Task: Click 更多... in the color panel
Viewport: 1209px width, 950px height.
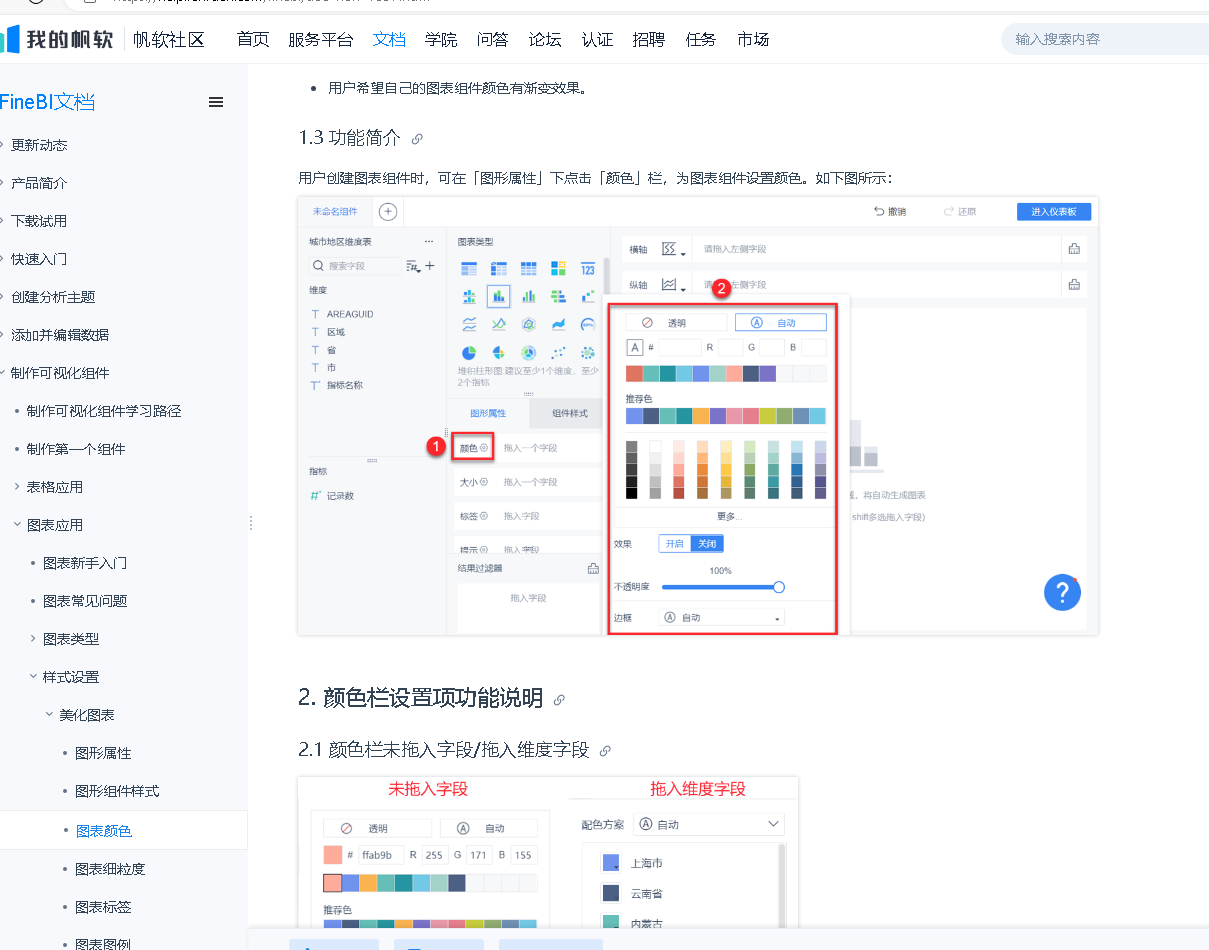Action: (x=730, y=516)
